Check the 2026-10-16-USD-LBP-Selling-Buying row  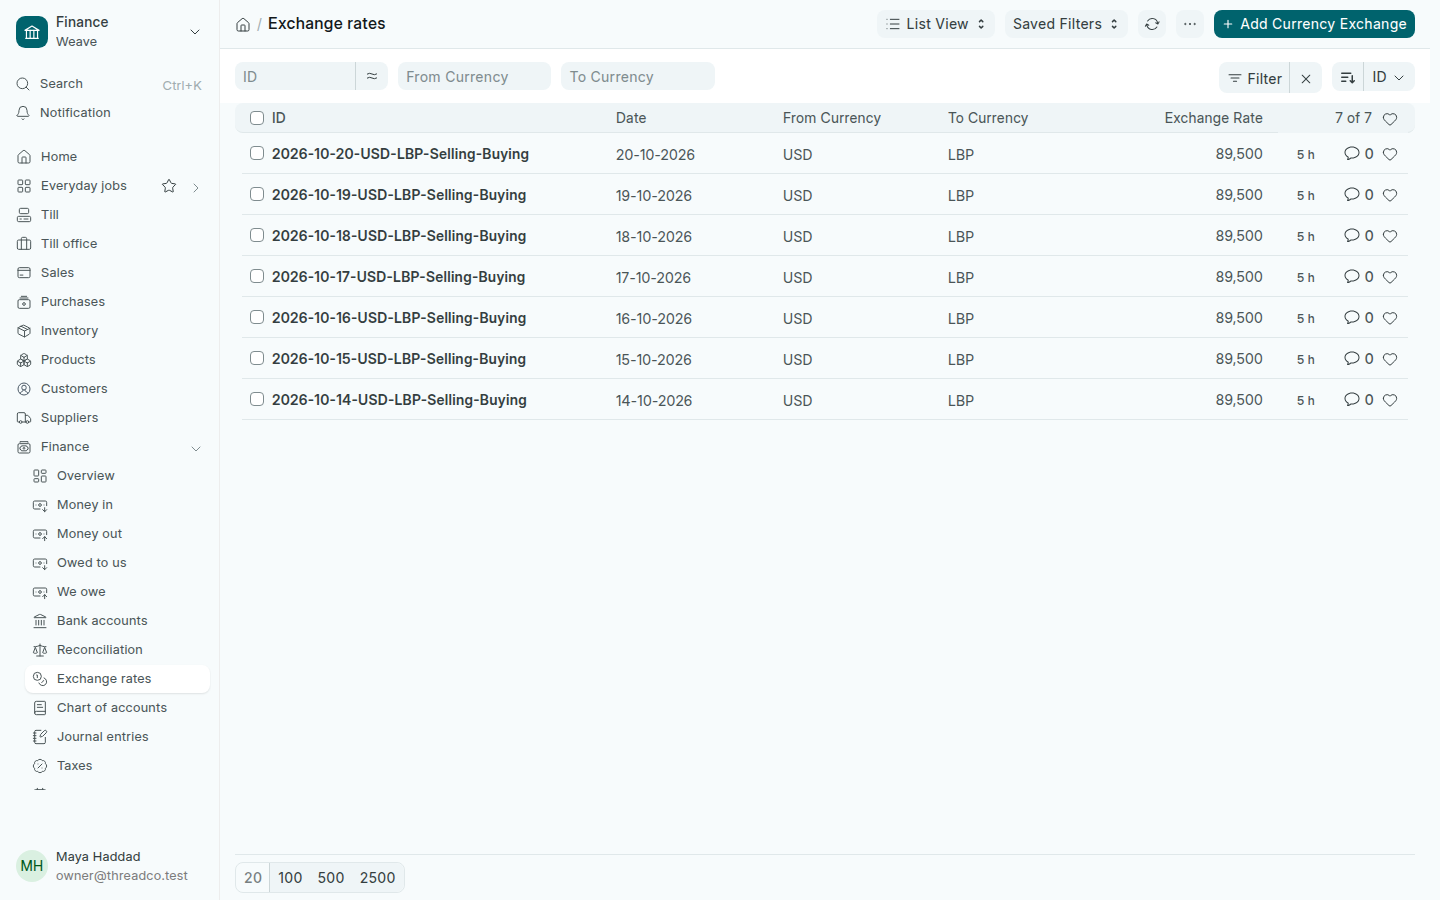(x=257, y=318)
